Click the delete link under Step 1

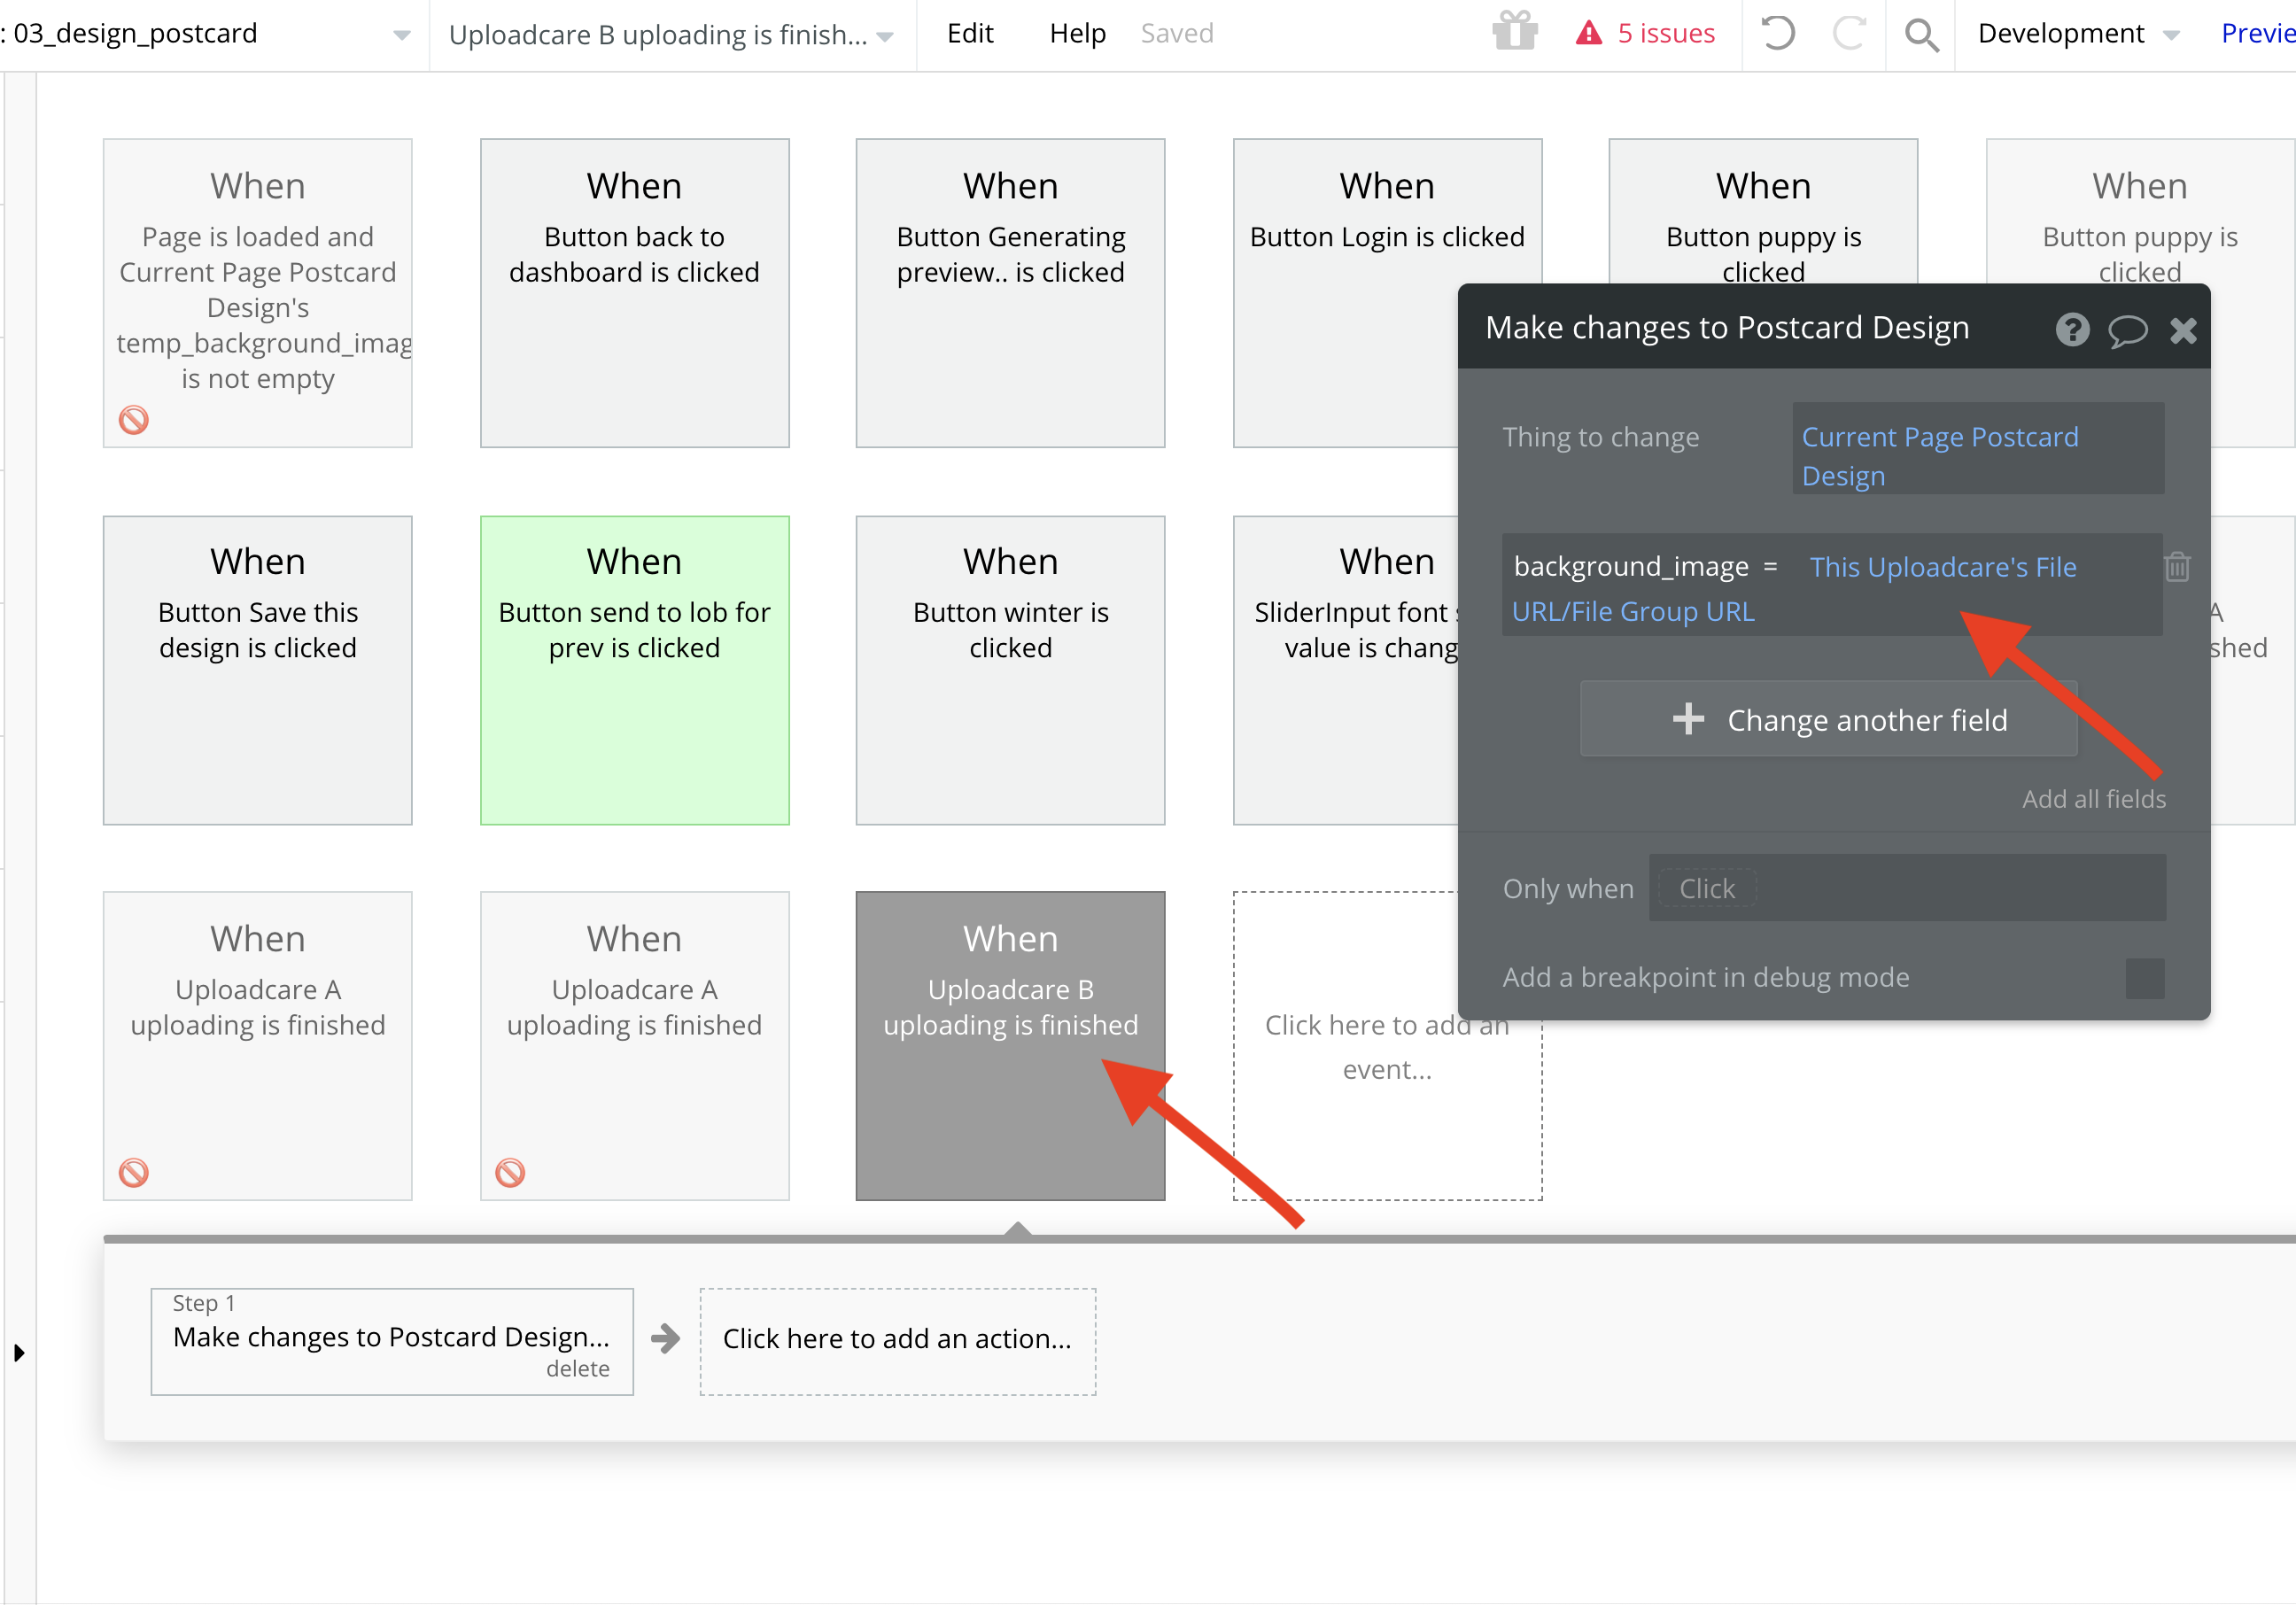(577, 1368)
